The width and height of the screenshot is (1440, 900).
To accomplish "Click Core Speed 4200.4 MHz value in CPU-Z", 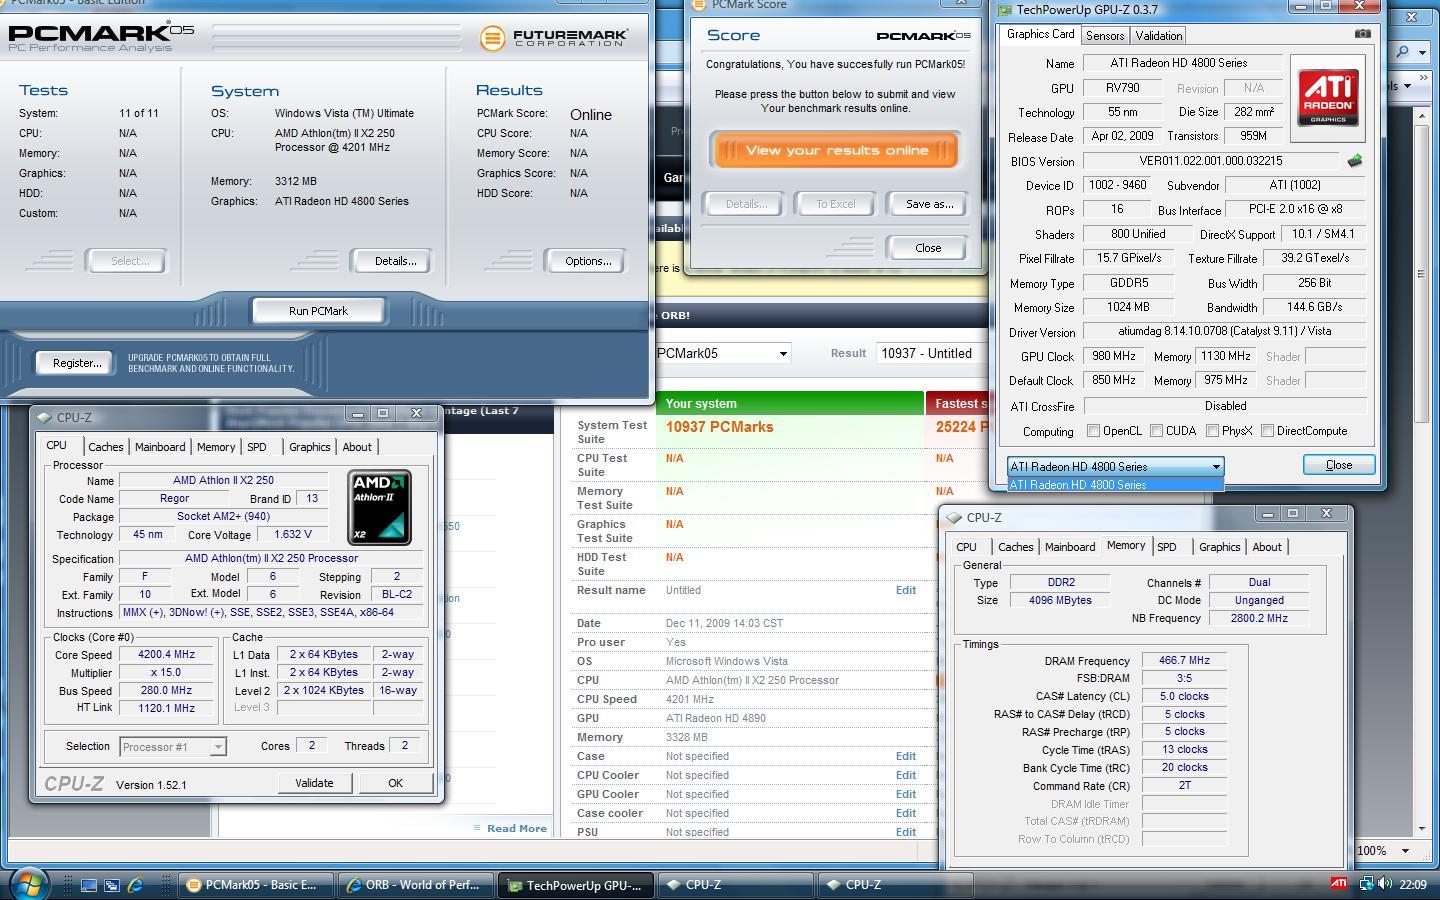I will click(x=167, y=655).
